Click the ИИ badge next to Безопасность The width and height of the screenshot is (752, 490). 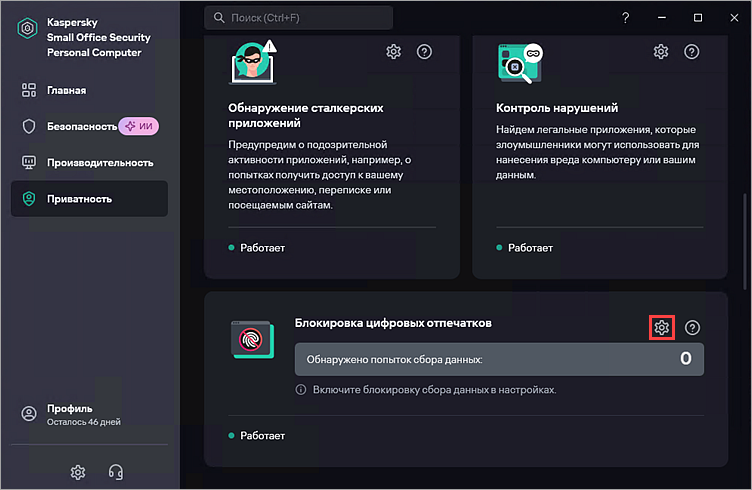click(139, 126)
